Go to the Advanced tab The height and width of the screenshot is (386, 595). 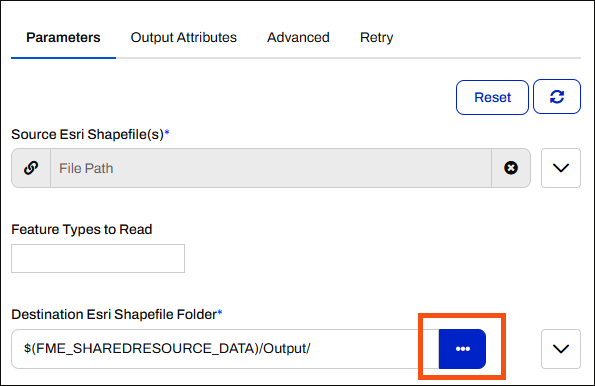[x=298, y=38]
